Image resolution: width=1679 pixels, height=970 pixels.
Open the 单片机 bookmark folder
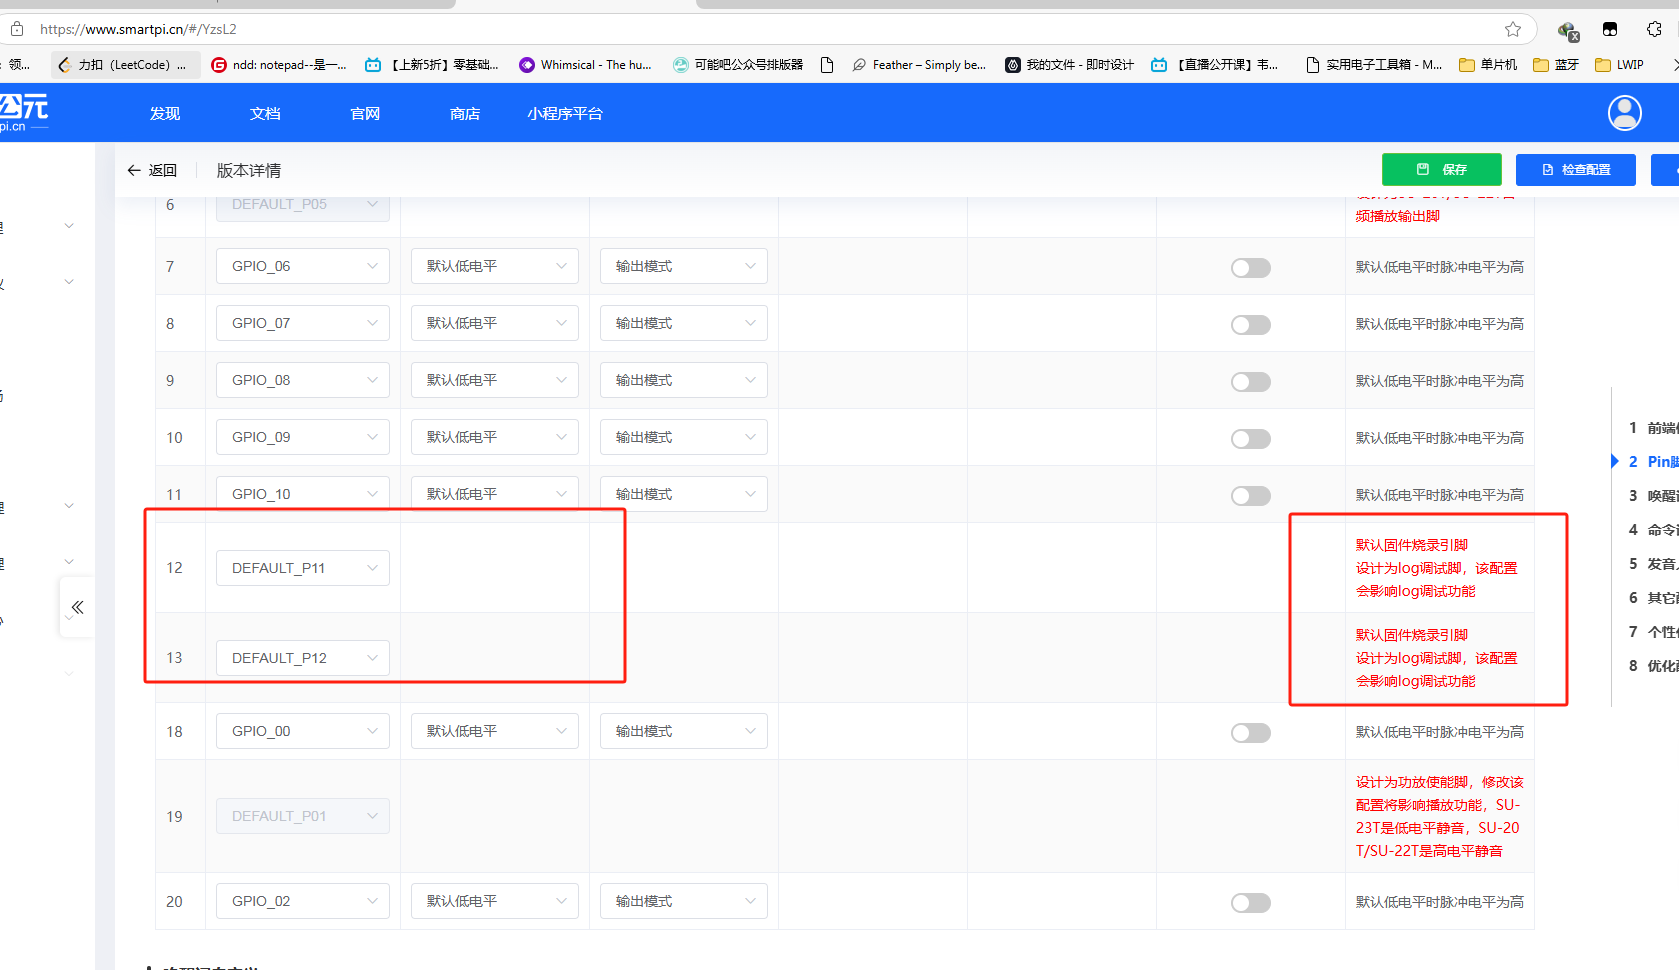1488,65
